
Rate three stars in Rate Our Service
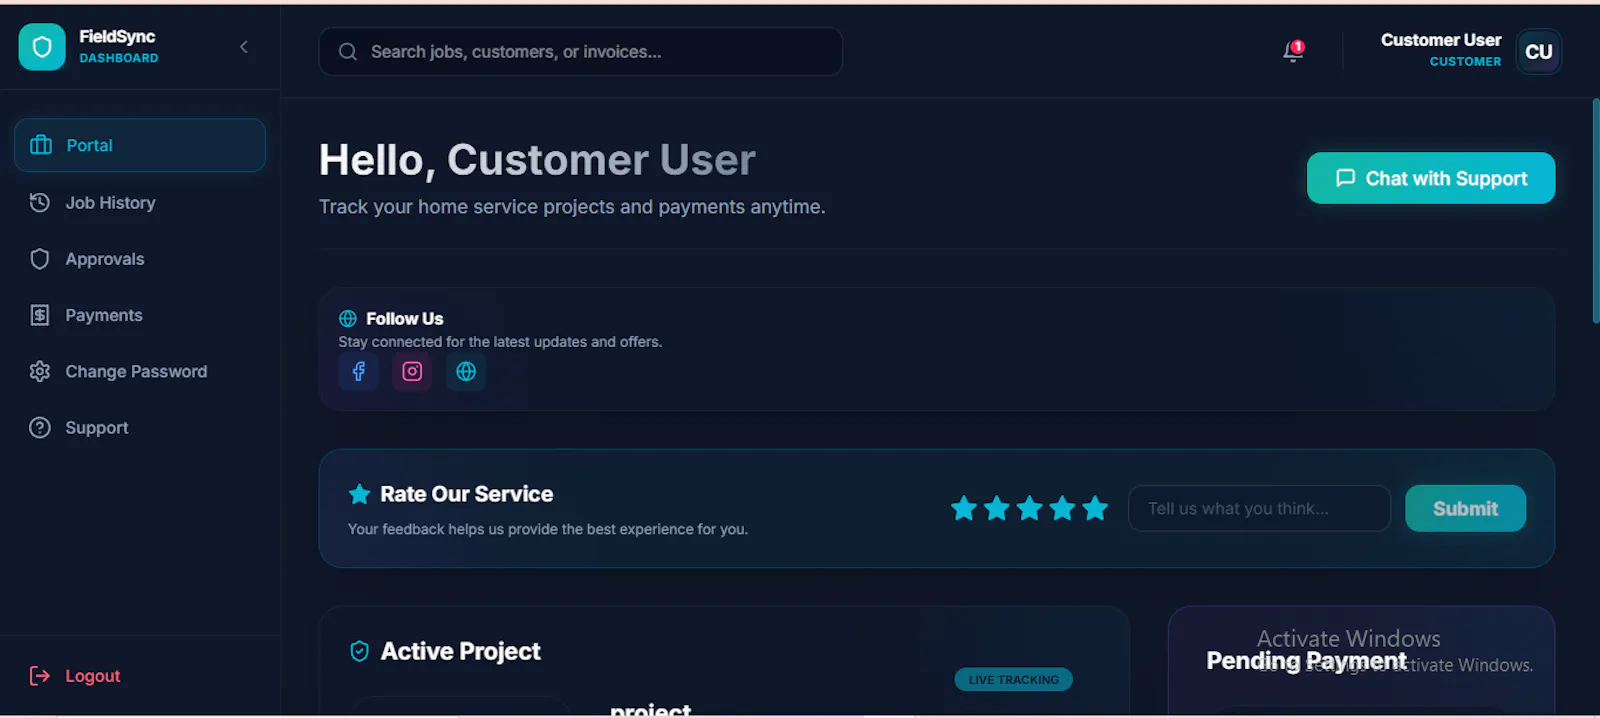(1030, 508)
